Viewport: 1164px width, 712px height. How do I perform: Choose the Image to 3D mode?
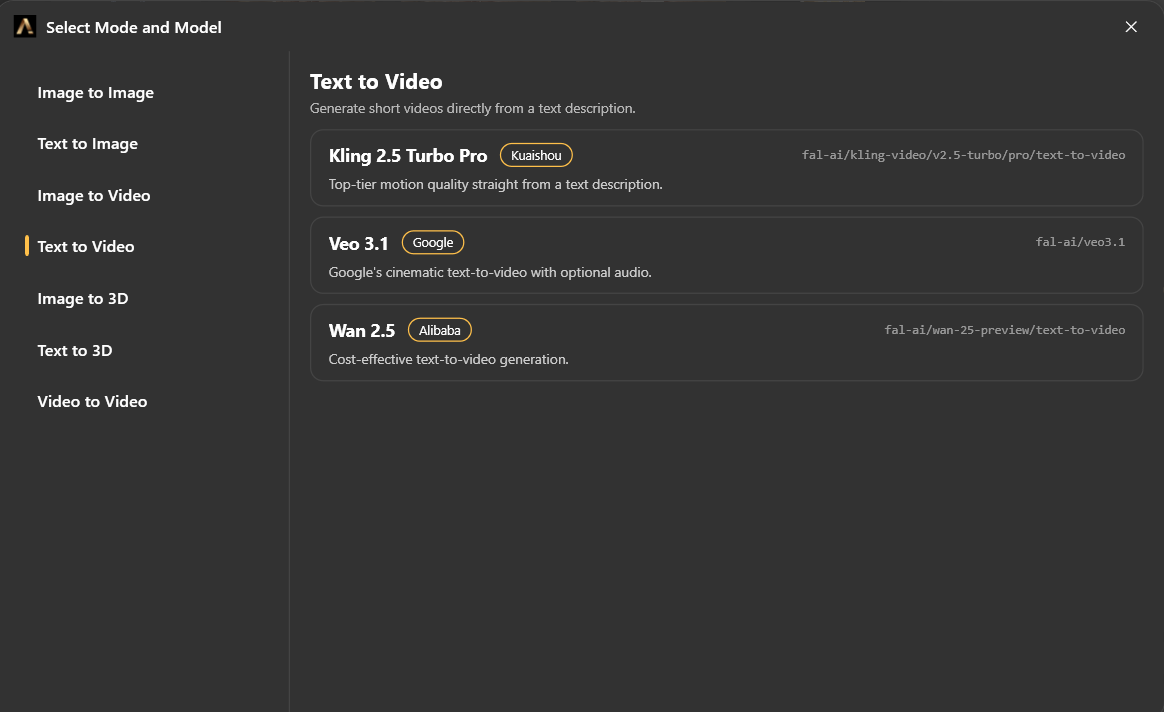(x=83, y=298)
